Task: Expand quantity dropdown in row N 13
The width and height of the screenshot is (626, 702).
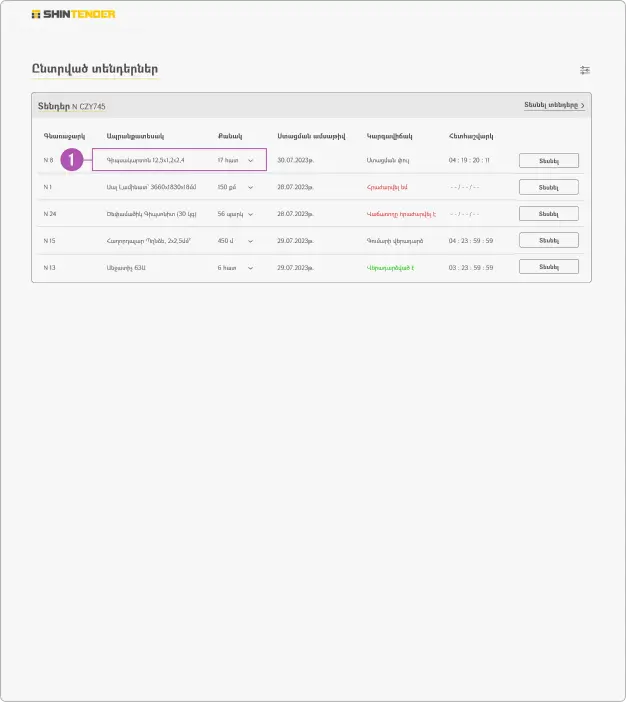Action: 250,267
